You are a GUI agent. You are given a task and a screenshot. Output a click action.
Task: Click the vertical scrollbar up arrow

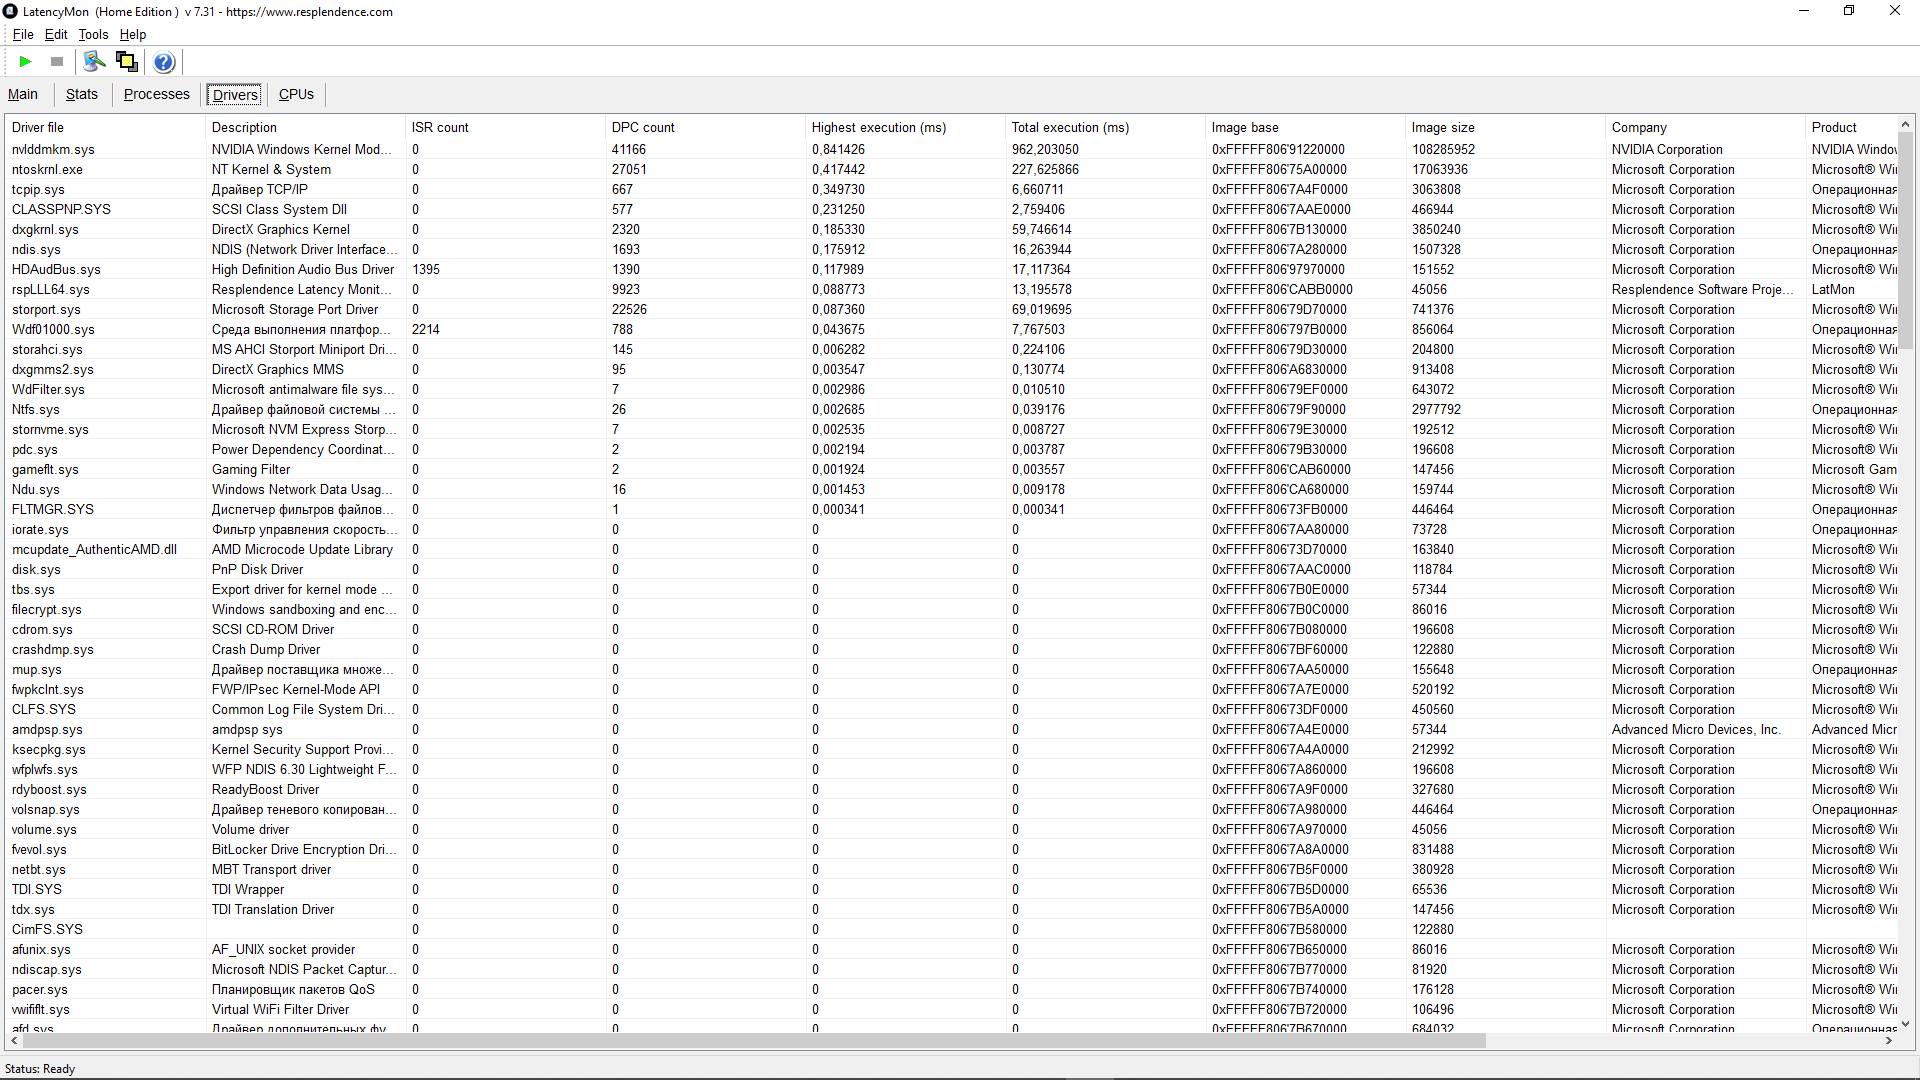pyautogui.click(x=1905, y=124)
